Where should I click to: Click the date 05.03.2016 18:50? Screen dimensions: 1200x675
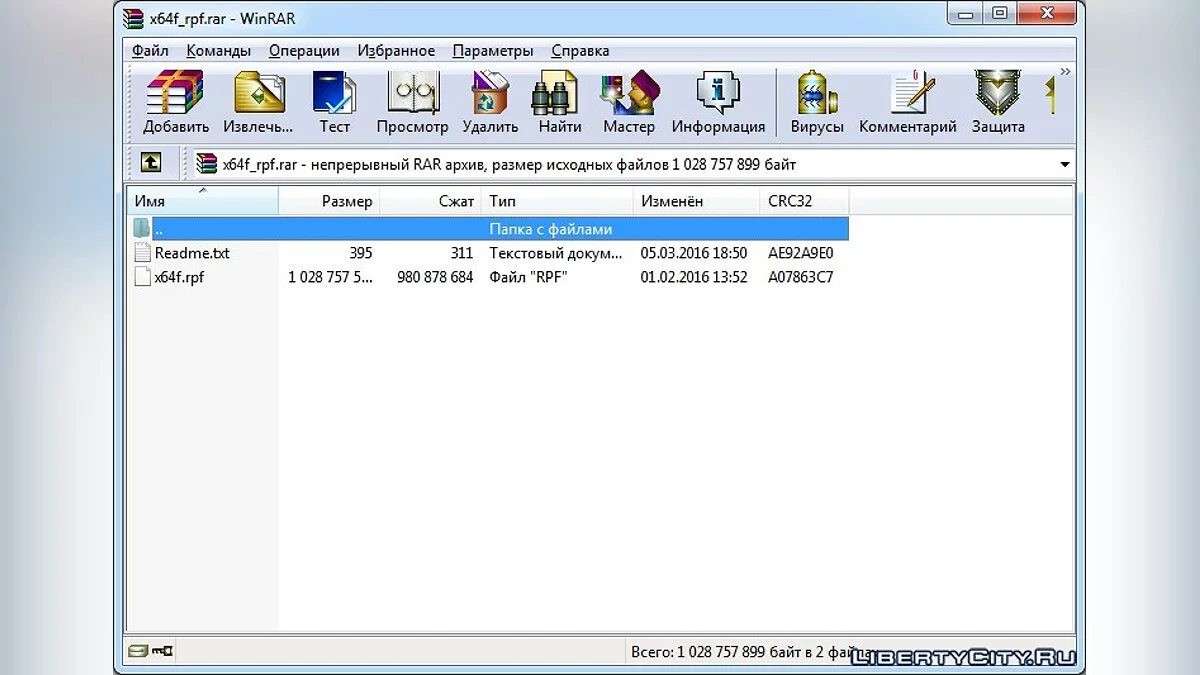[694, 253]
